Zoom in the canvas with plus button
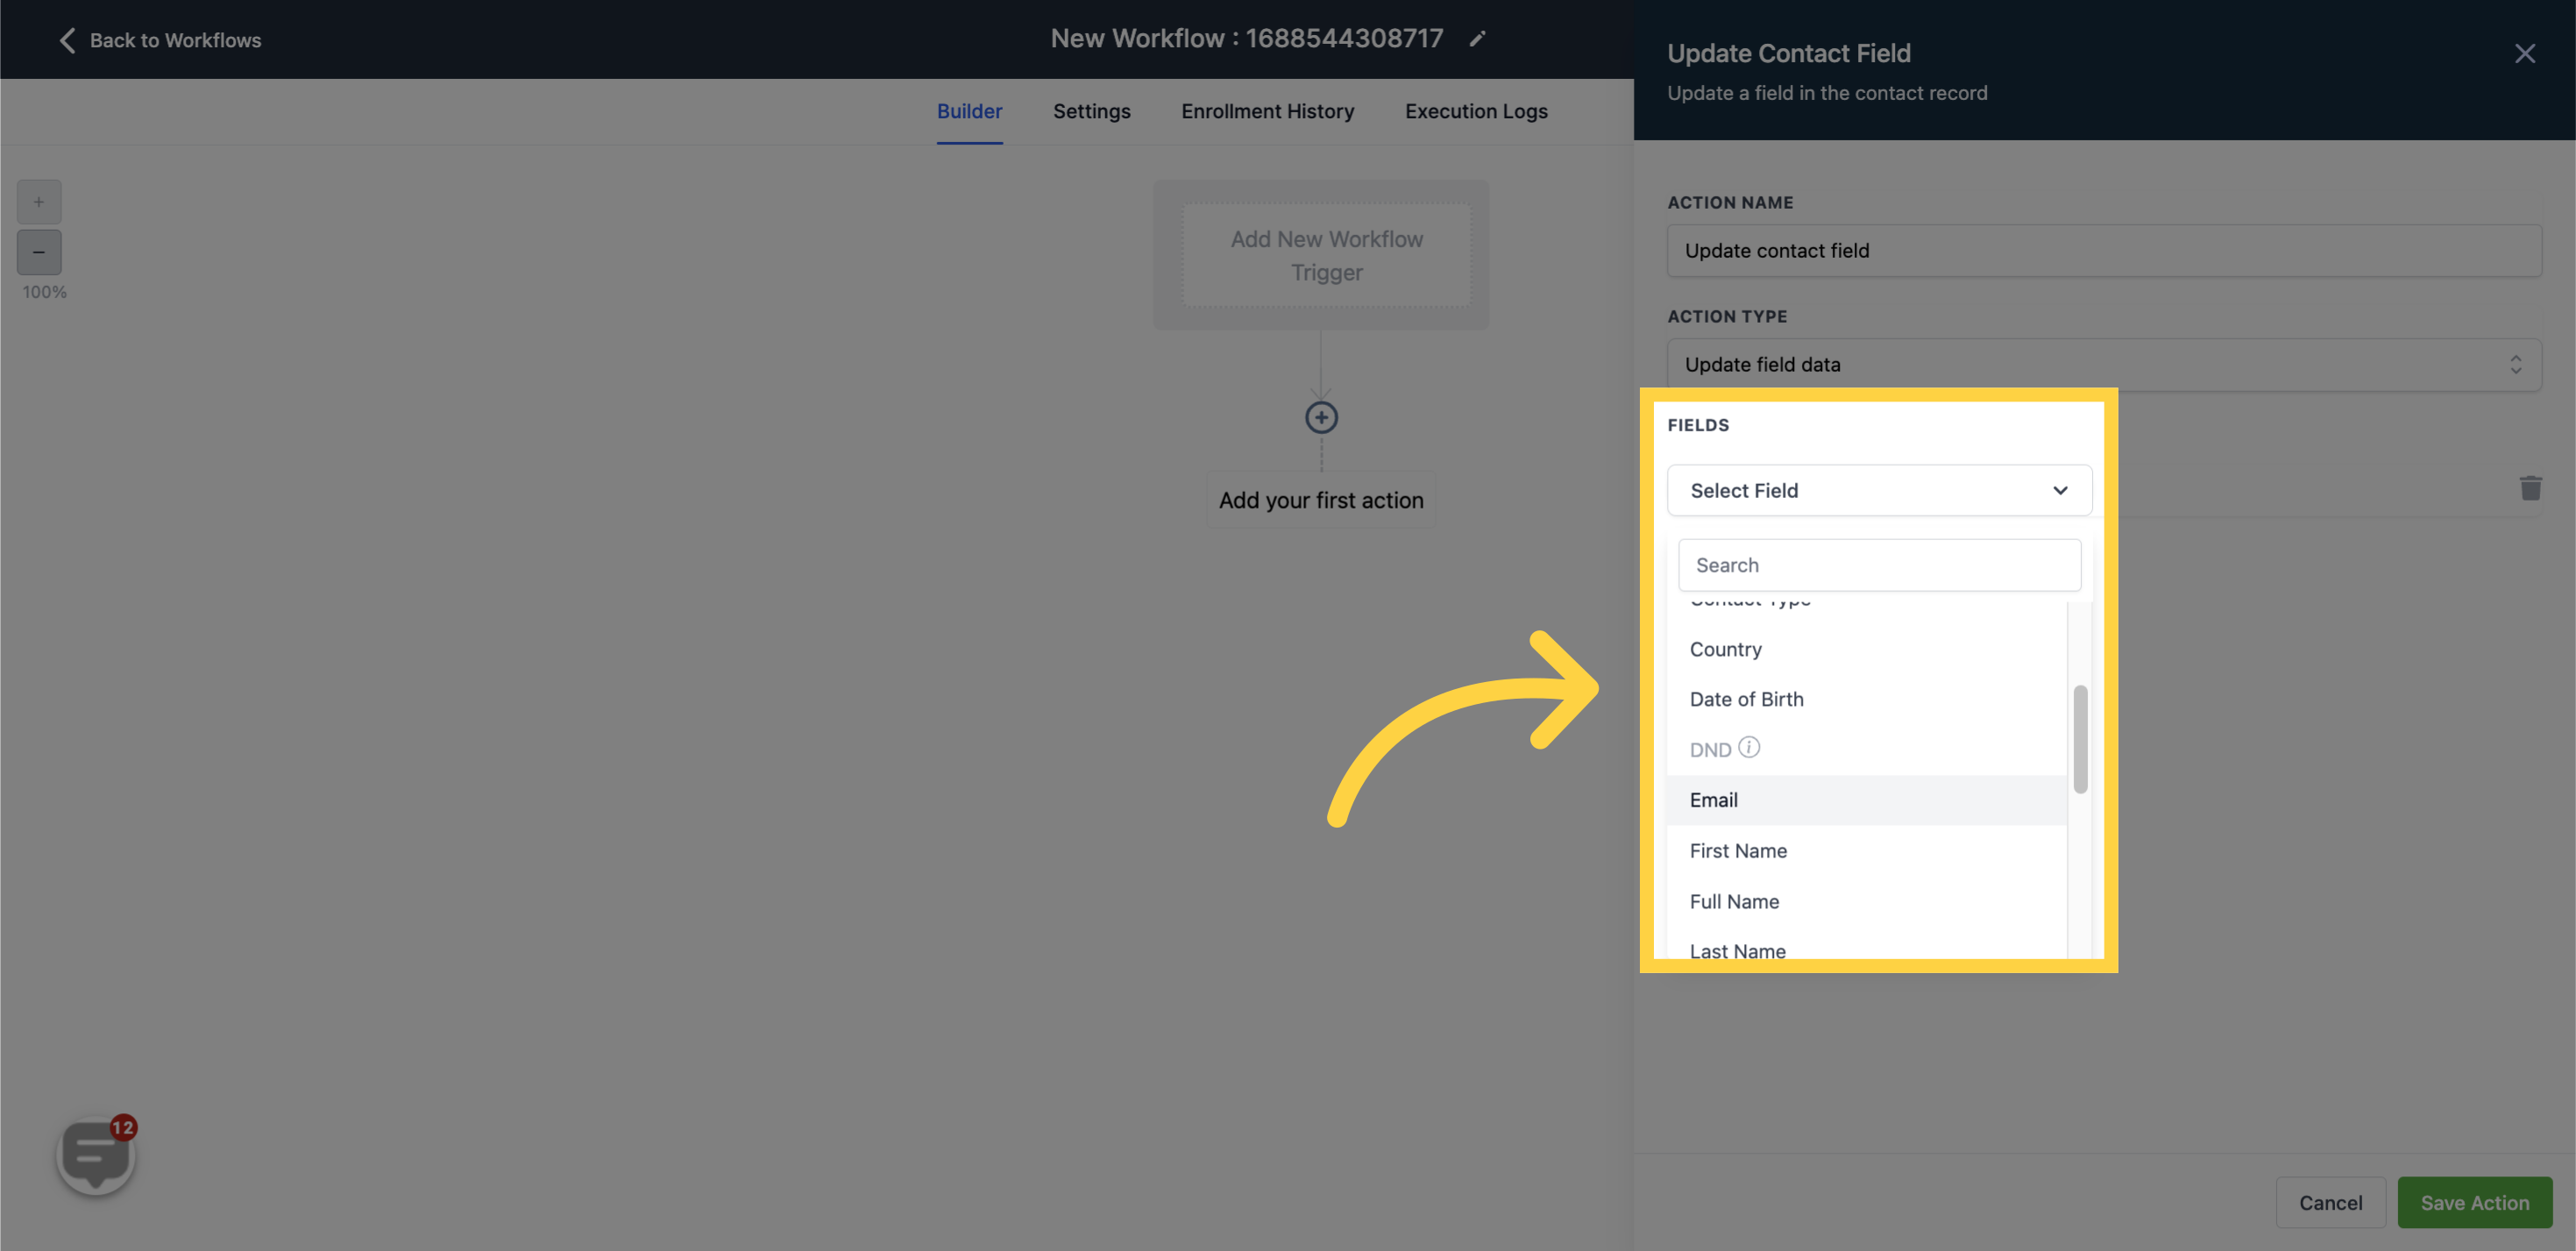Viewport: 2576px width, 1251px height. tap(39, 202)
